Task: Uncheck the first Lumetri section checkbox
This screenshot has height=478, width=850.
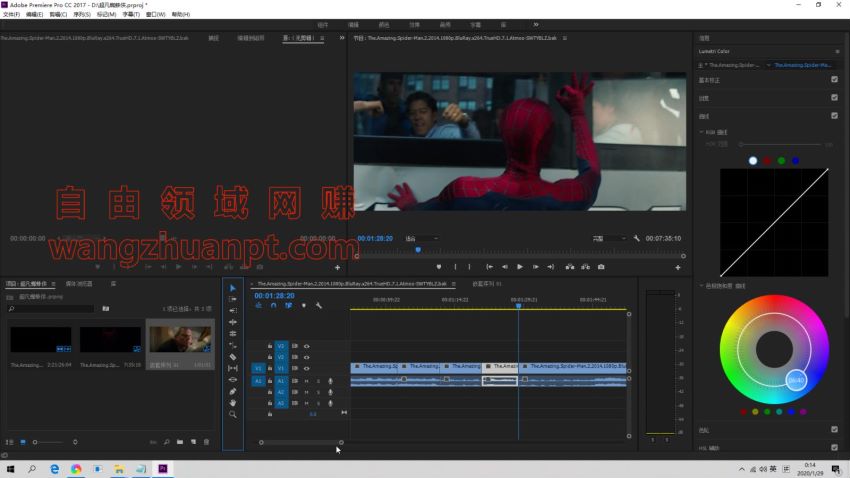Action: [x=834, y=79]
